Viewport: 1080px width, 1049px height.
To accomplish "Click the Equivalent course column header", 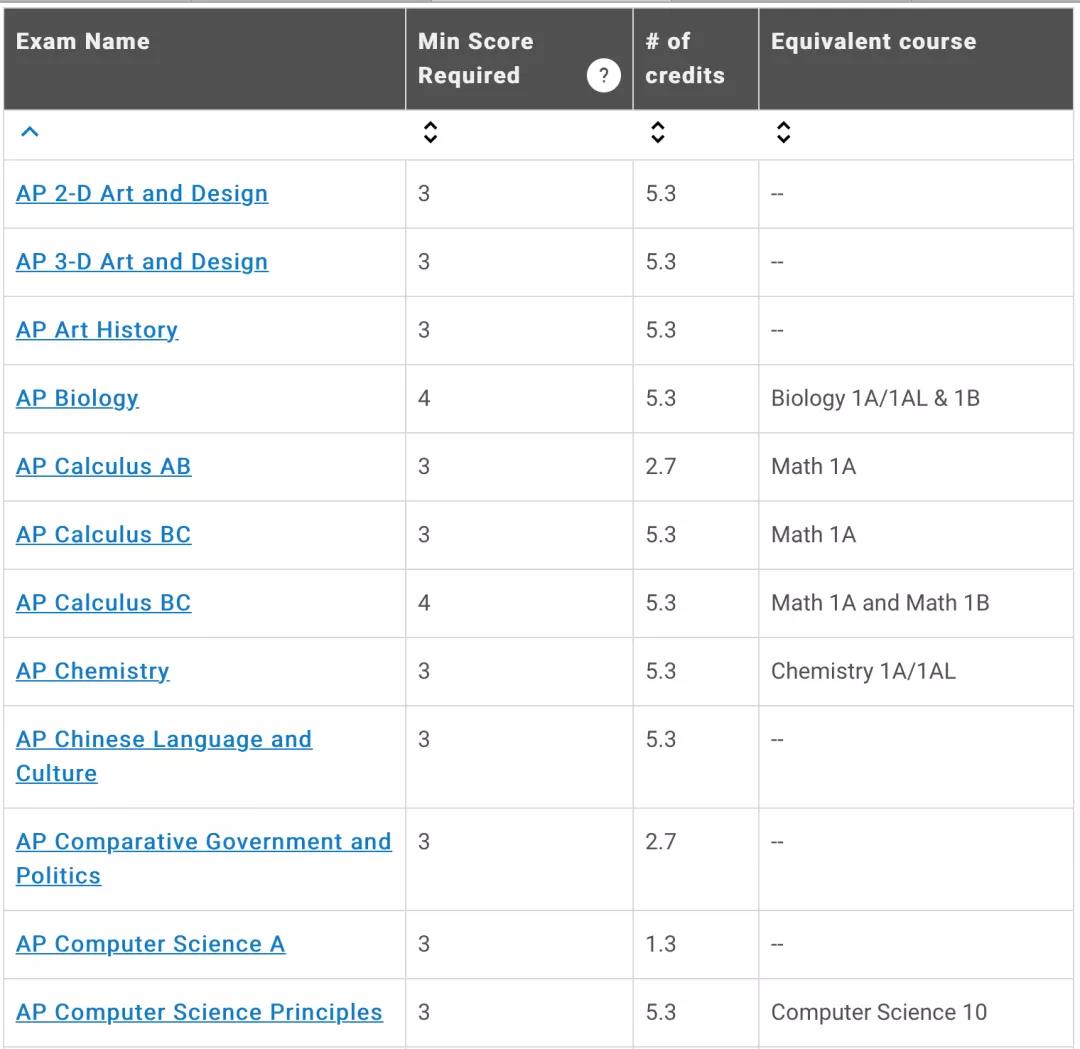I will (873, 42).
